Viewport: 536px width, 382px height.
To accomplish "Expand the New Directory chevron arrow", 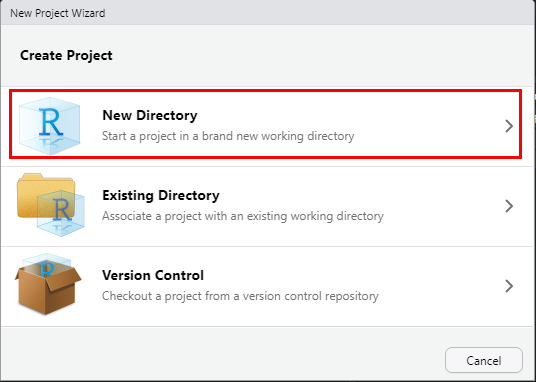I will coord(509,126).
